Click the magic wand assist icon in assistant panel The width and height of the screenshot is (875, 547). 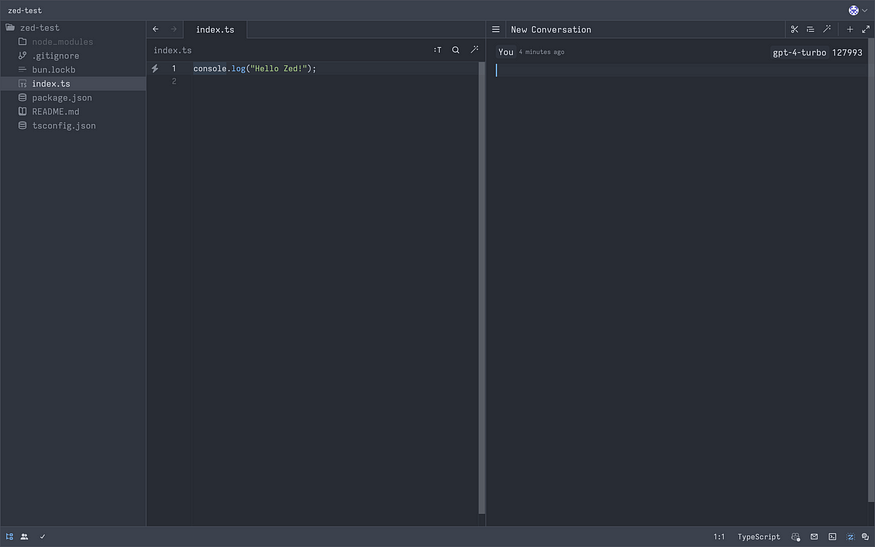827,29
